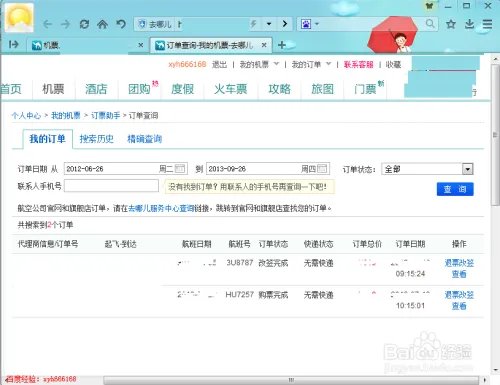The image size is (500, 385).
Task: Open the 旅图 navigation item
Action: (x=322, y=89)
